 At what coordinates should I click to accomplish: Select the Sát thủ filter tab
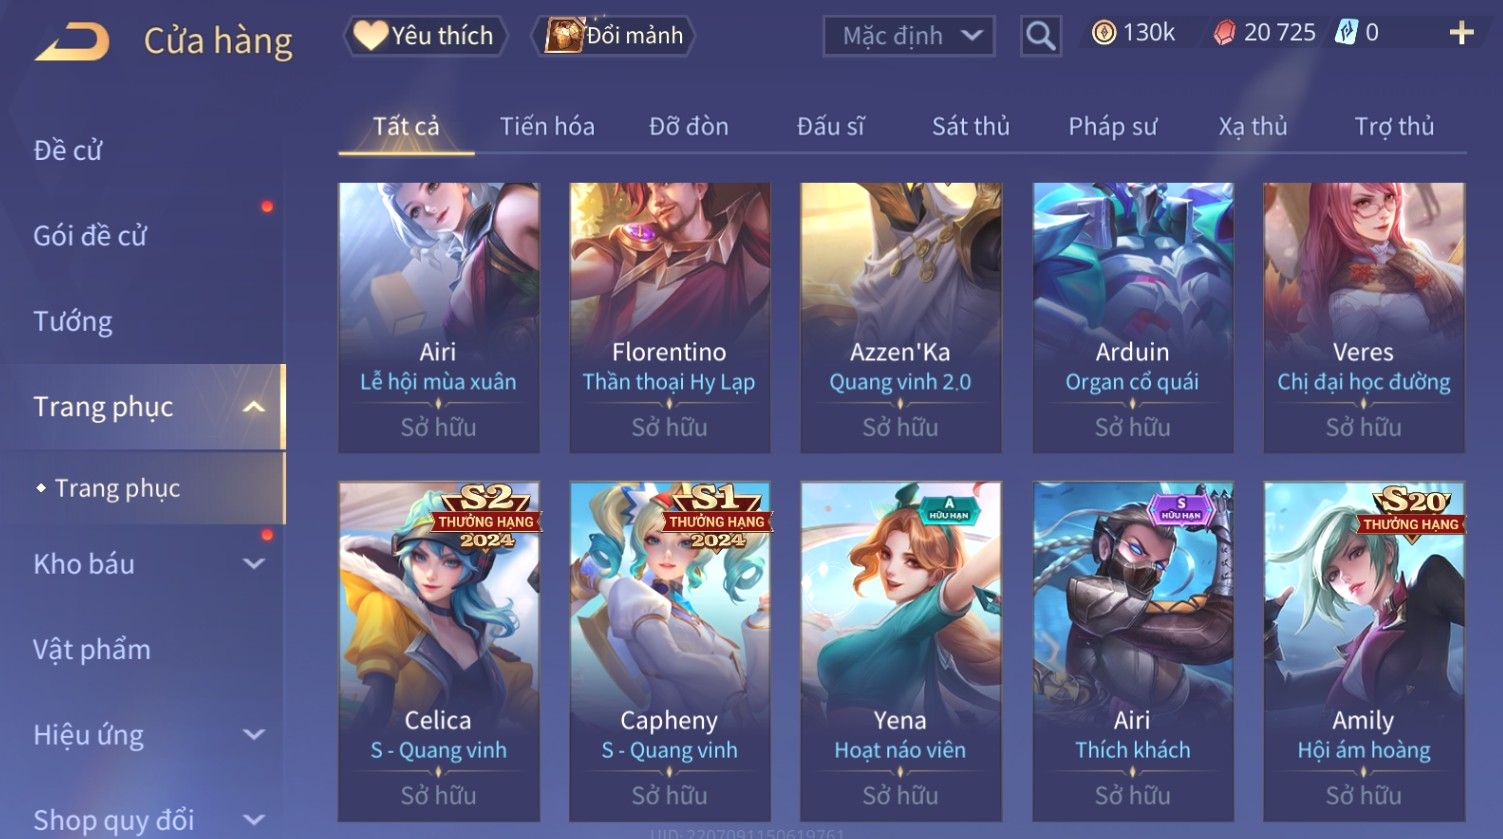(x=970, y=126)
